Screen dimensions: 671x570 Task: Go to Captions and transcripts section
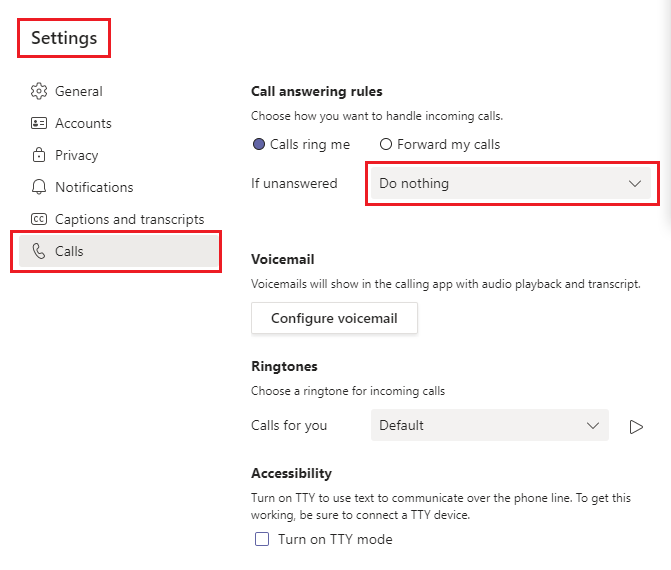point(129,219)
